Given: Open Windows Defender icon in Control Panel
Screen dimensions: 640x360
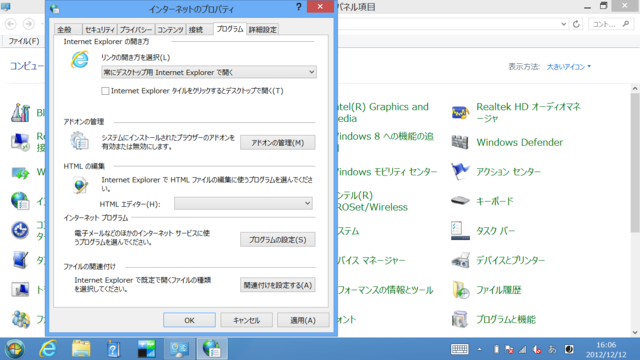Looking at the screenshot, I should tap(460, 142).
